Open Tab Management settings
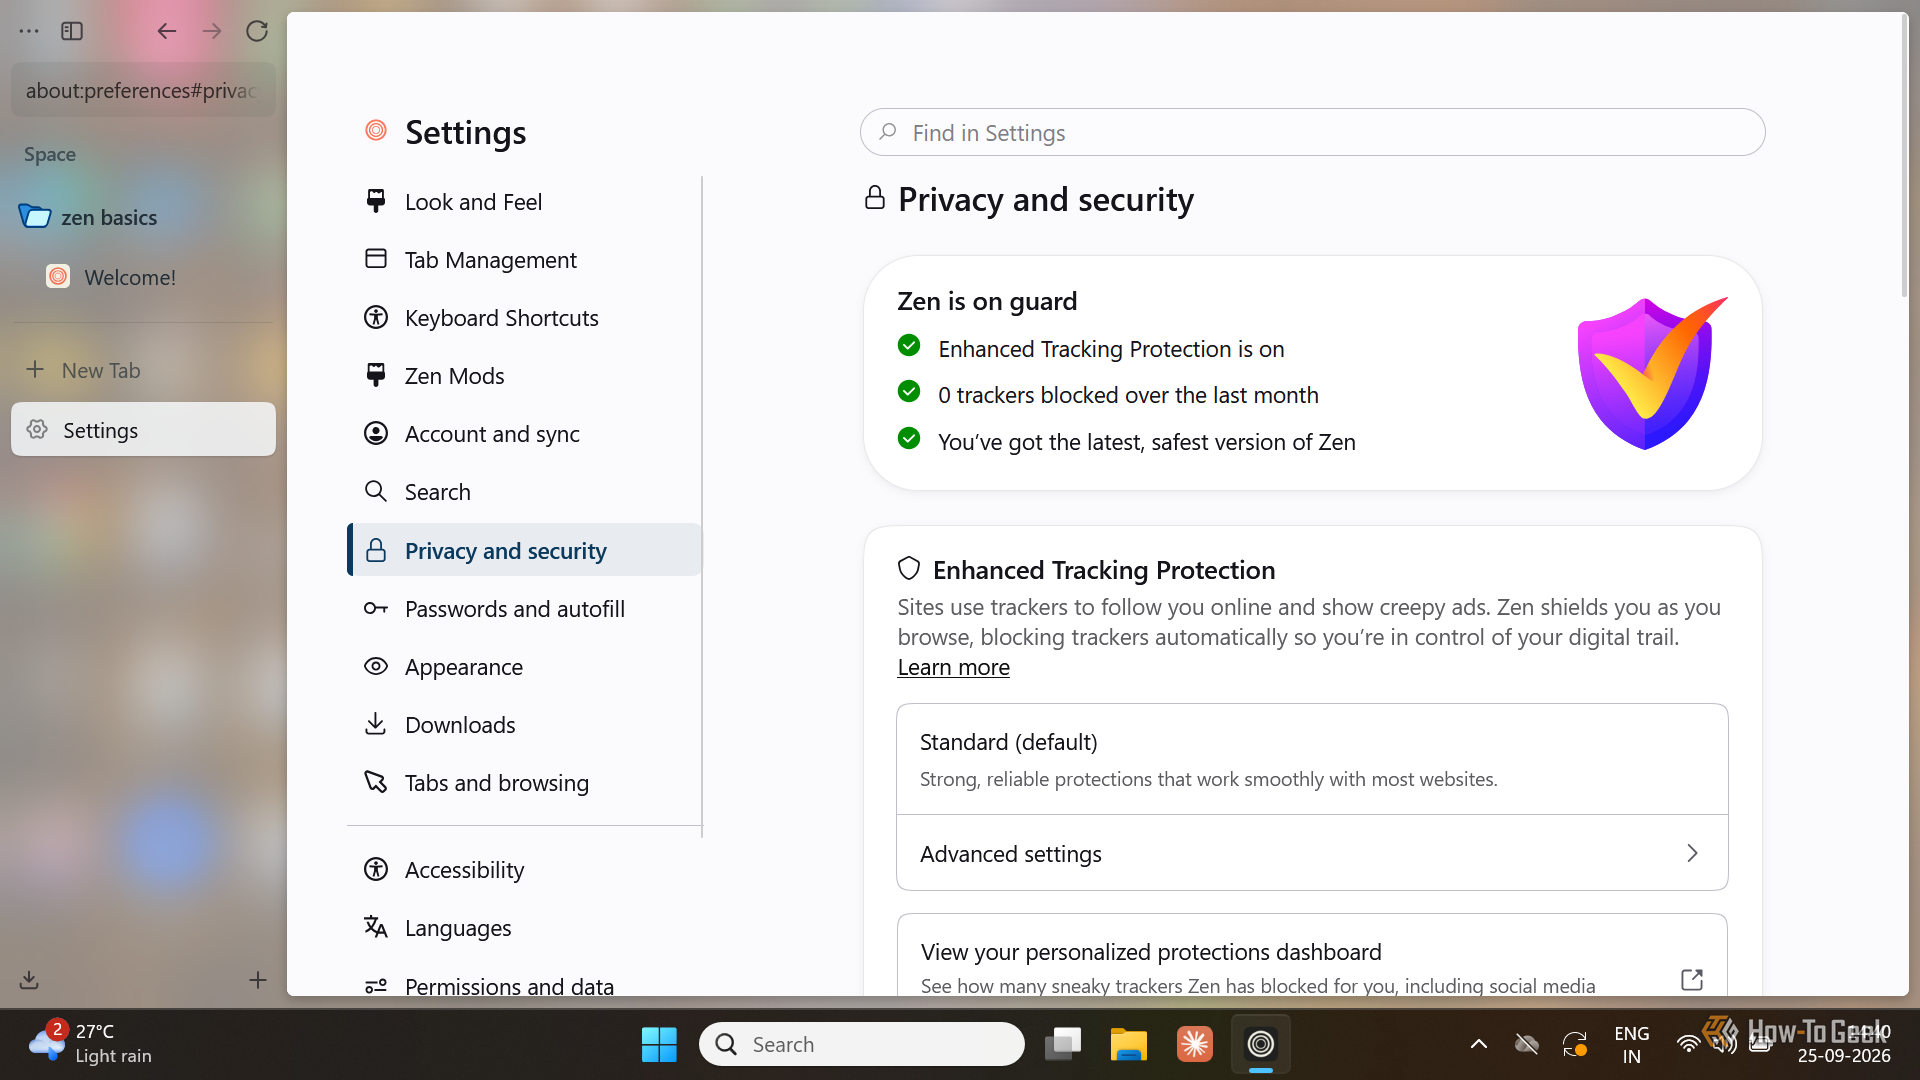The image size is (1920, 1080). coord(524,260)
